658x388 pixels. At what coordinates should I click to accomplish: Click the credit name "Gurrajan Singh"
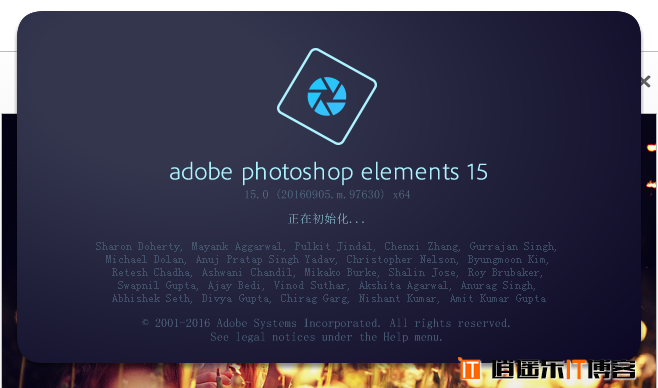(512, 247)
